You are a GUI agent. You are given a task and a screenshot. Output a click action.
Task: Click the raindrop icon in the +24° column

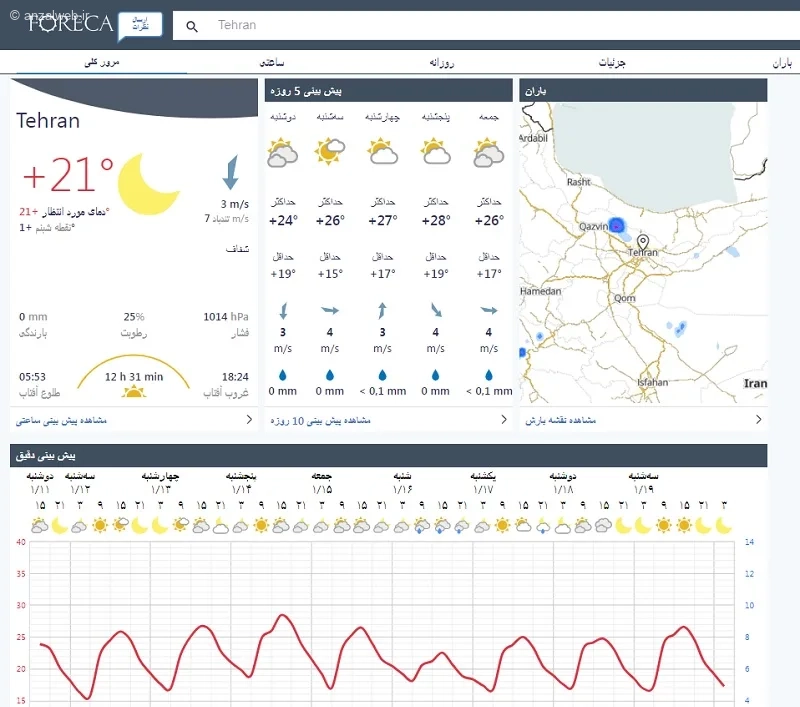[x=283, y=375]
